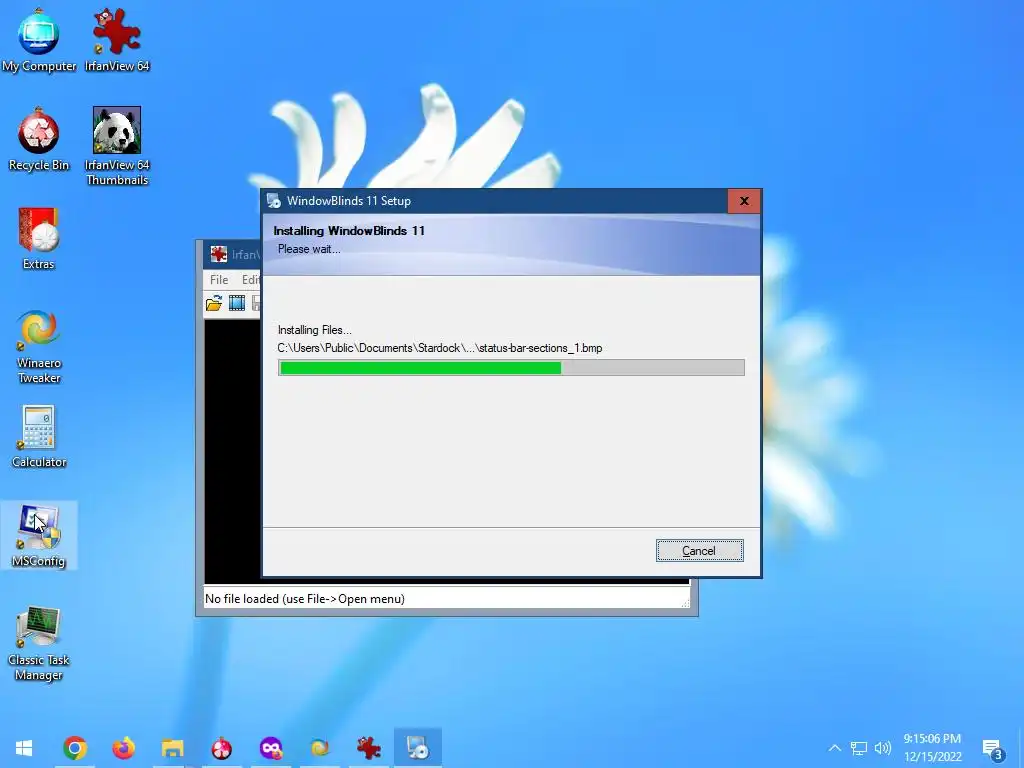Click the network tray icon
This screenshot has width=1024, height=768.
click(859, 748)
